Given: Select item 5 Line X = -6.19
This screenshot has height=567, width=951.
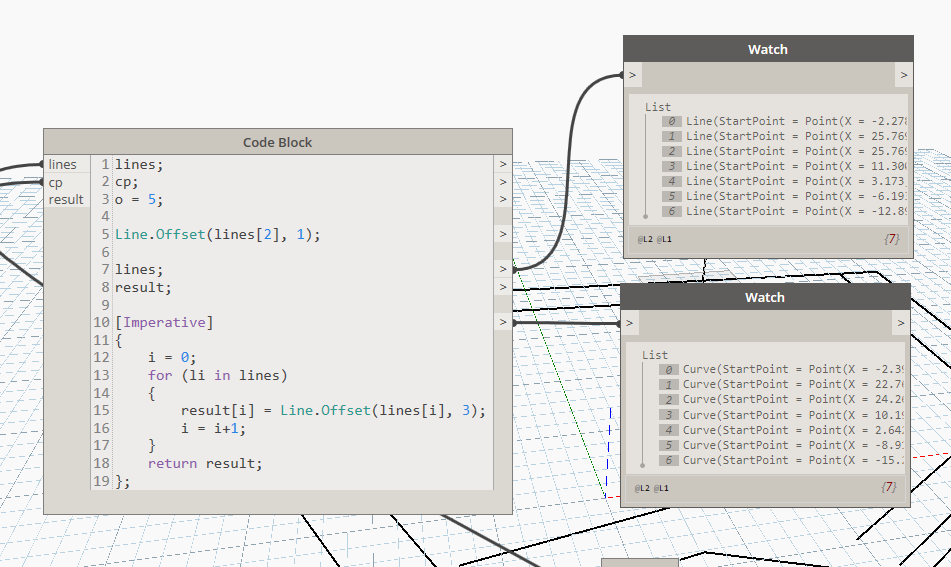Looking at the screenshot, I should pos(784,196).
